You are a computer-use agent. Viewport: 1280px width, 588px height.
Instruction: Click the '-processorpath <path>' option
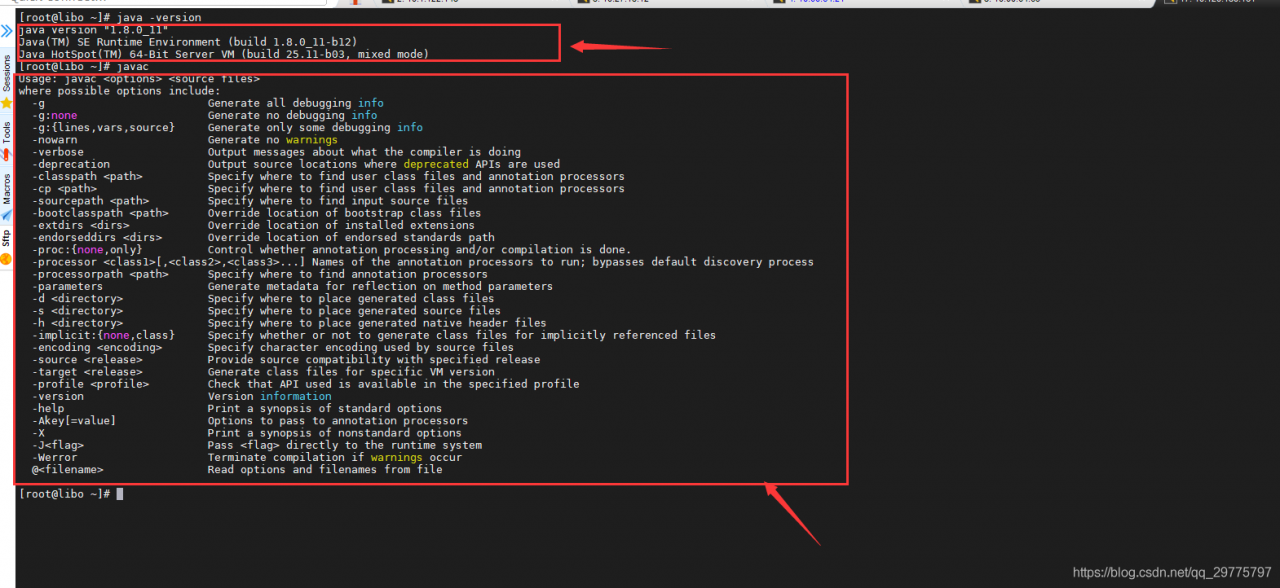tap(100, 274)
